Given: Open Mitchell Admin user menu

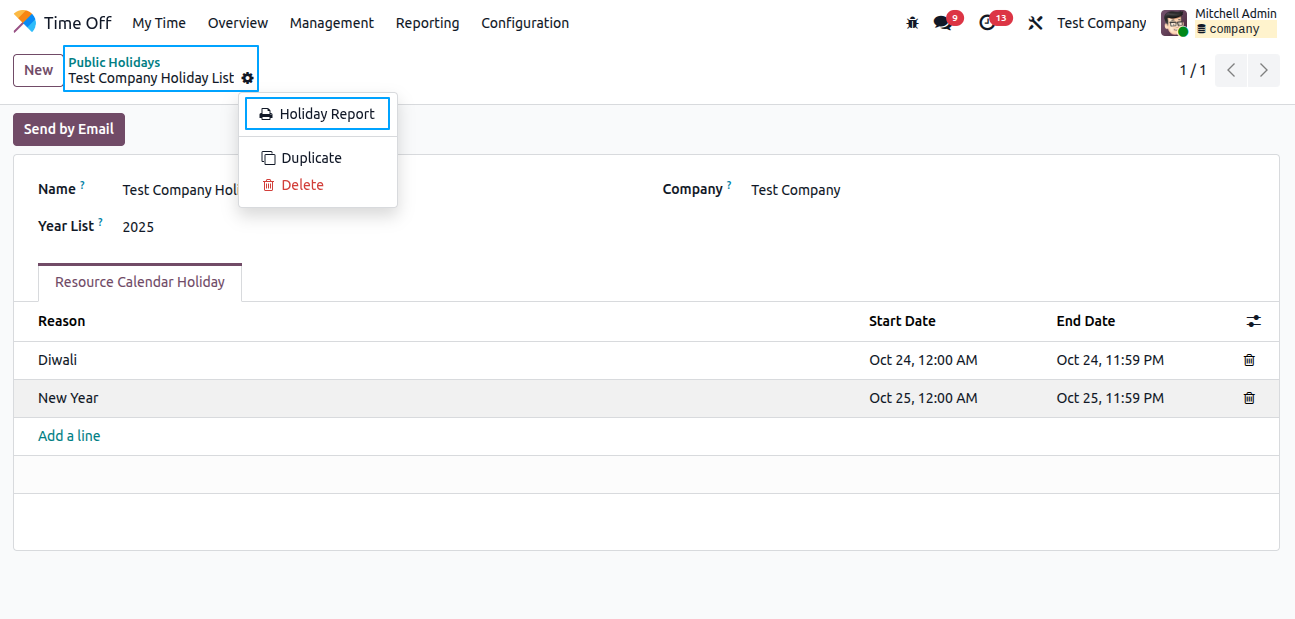Looking at the screenshot, I should pos(1219,22).
